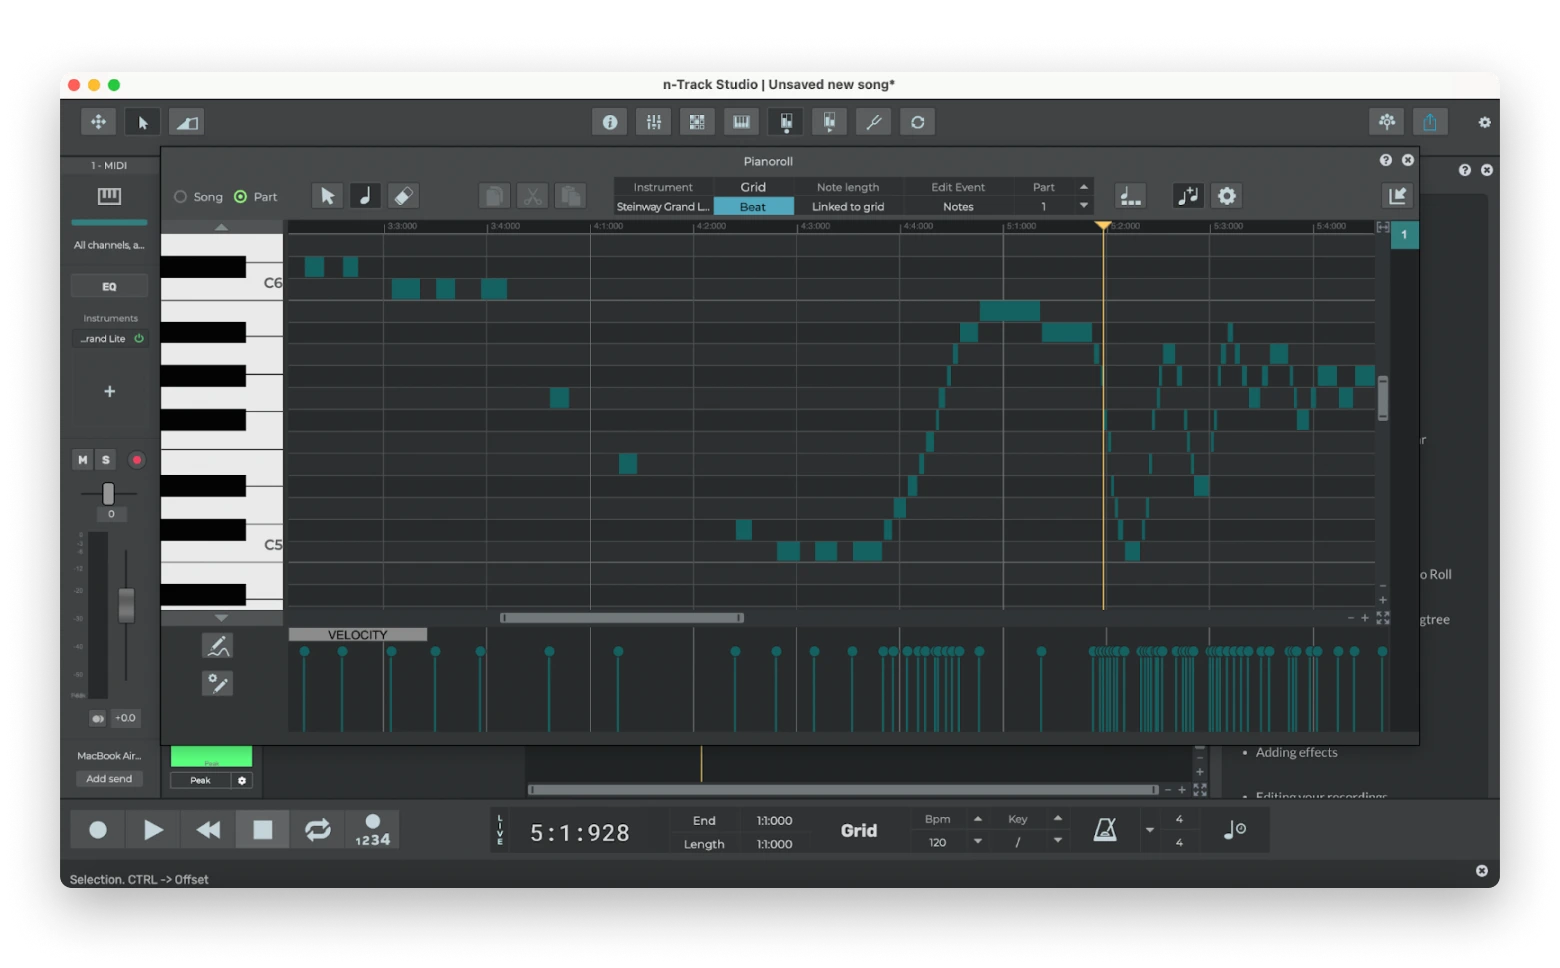Click the transport Grid button
Image resolution: width=1560 pixels, height=968 pixels.
pos(858,831)
